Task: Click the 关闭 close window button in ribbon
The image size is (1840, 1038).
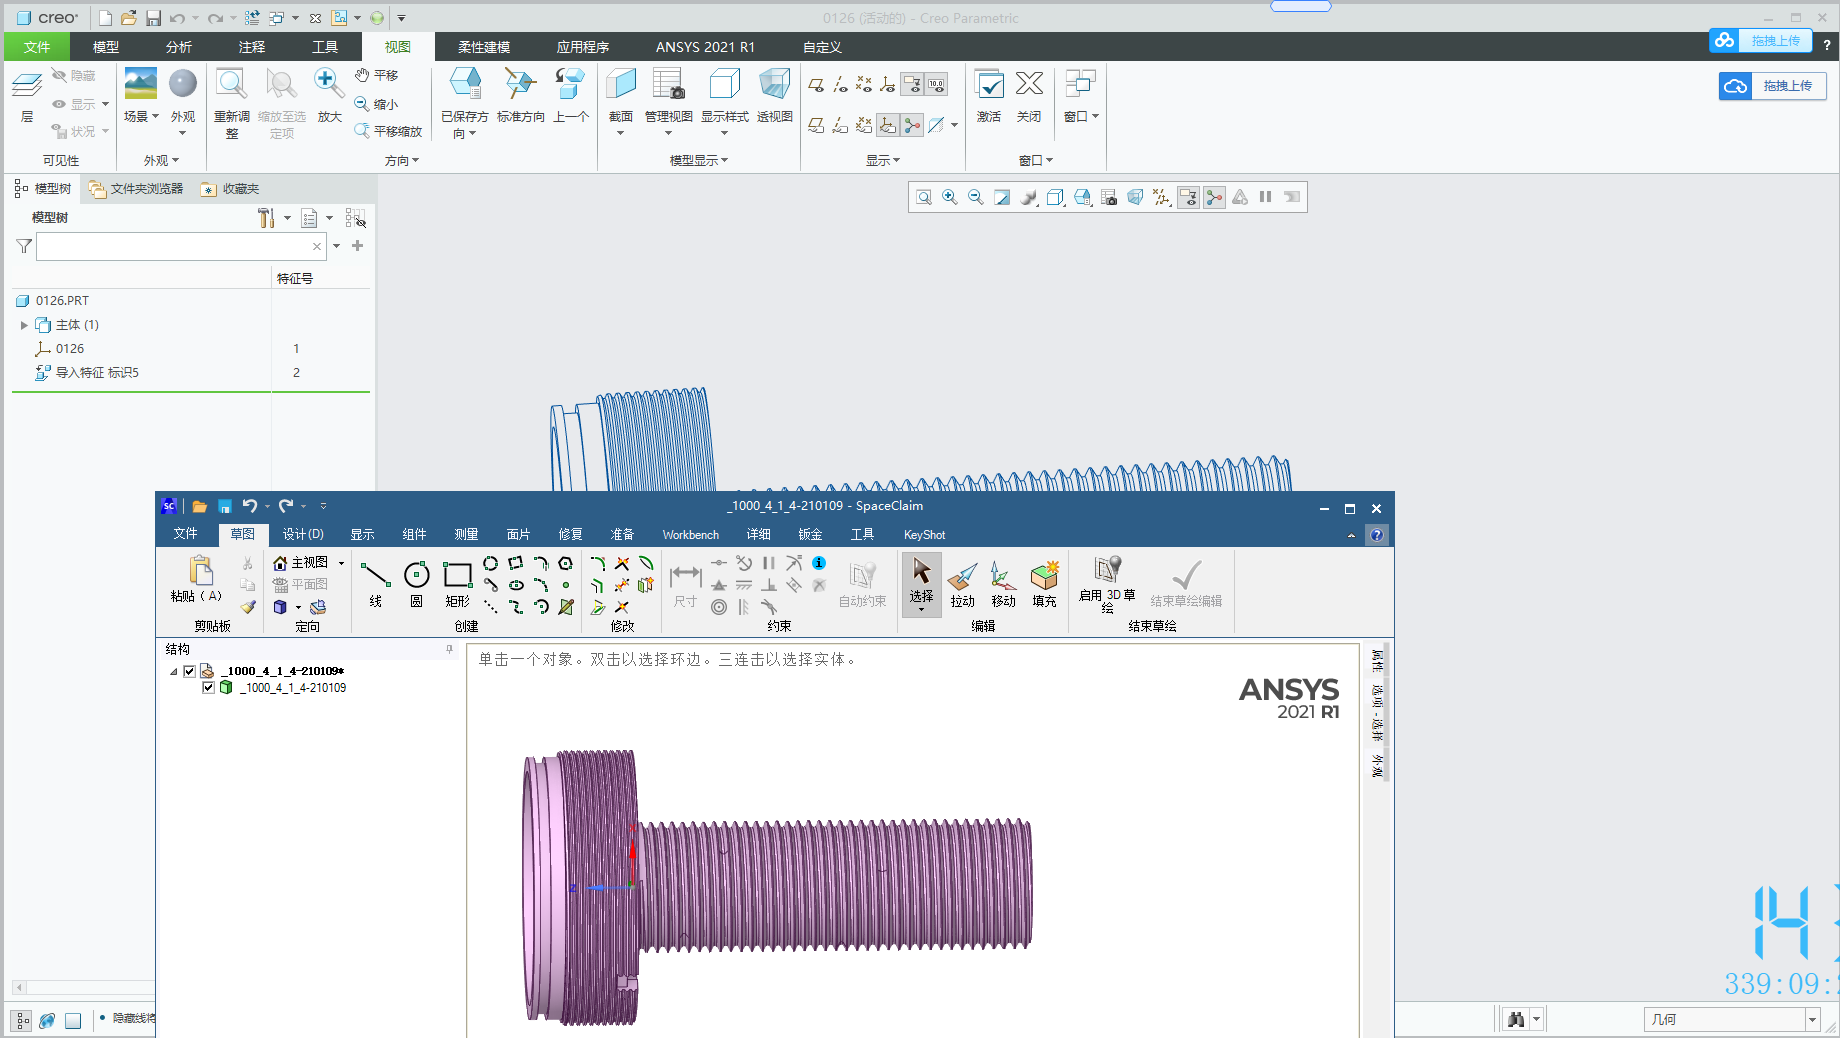Action: click(1029, 95)
